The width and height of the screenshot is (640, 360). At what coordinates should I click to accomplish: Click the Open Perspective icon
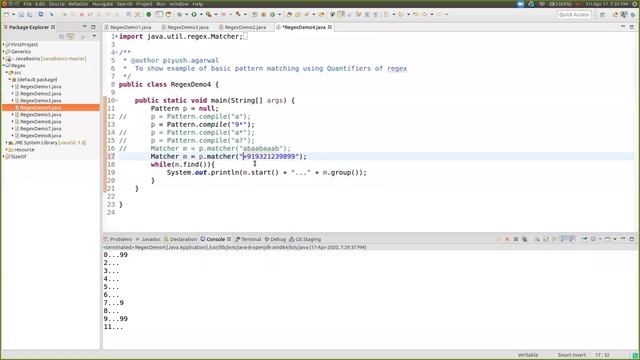(602, 14)
